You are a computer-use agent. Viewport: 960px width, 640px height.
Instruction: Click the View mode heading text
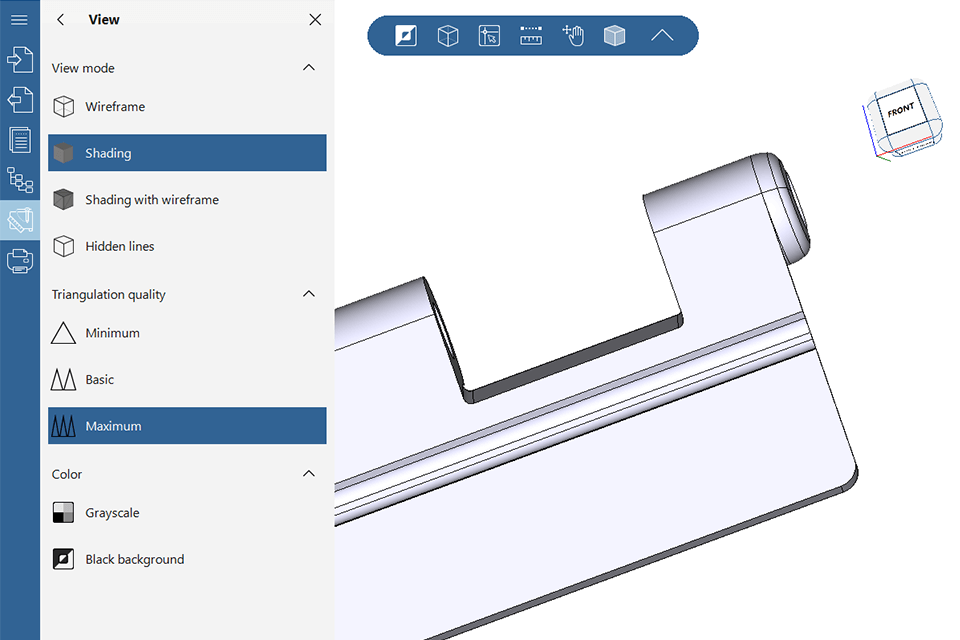[83, 68]
